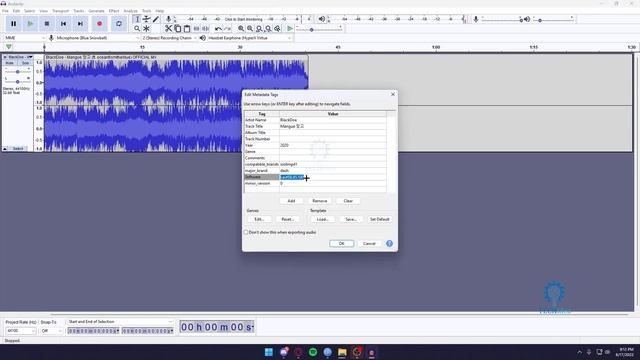Start playback with the green Play button
Screen dimensions: 640x360
30,24
